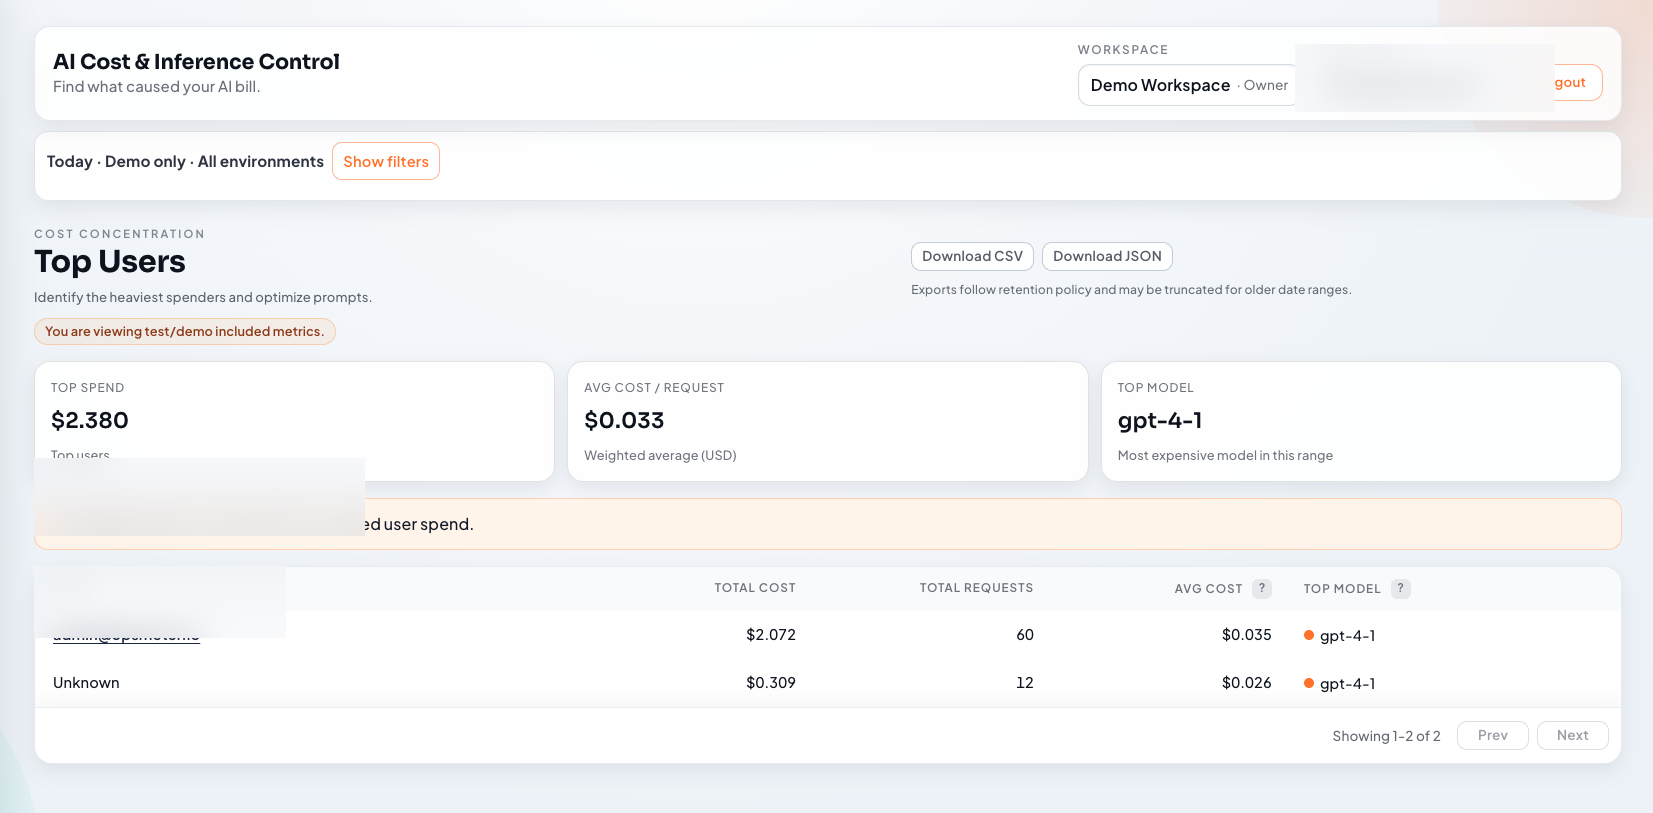Click the TOTAL REQUESTS column header
This screenshot has height=813, width=1653.
click(976, 588)
